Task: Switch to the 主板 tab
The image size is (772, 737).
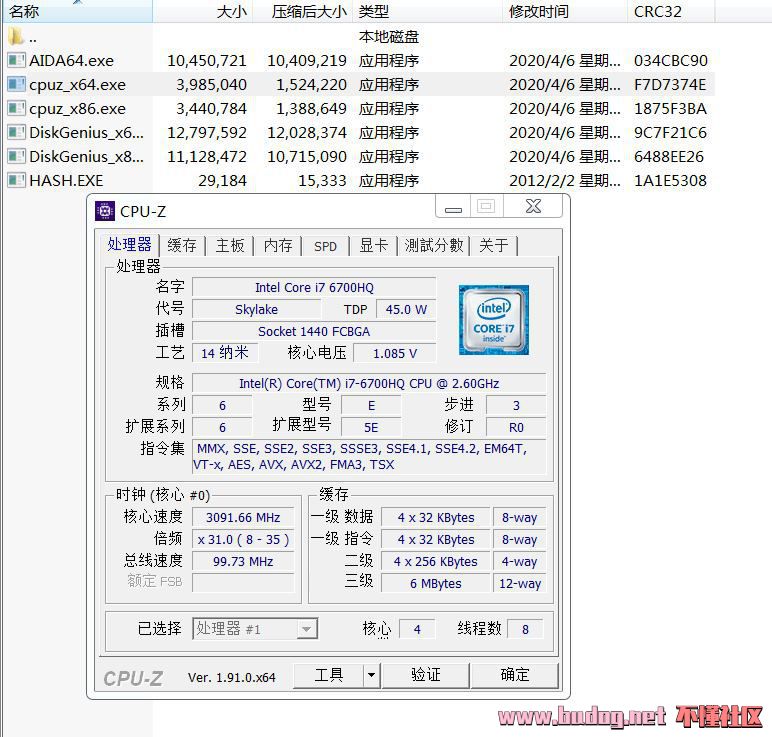Action: tap(229, 245)
